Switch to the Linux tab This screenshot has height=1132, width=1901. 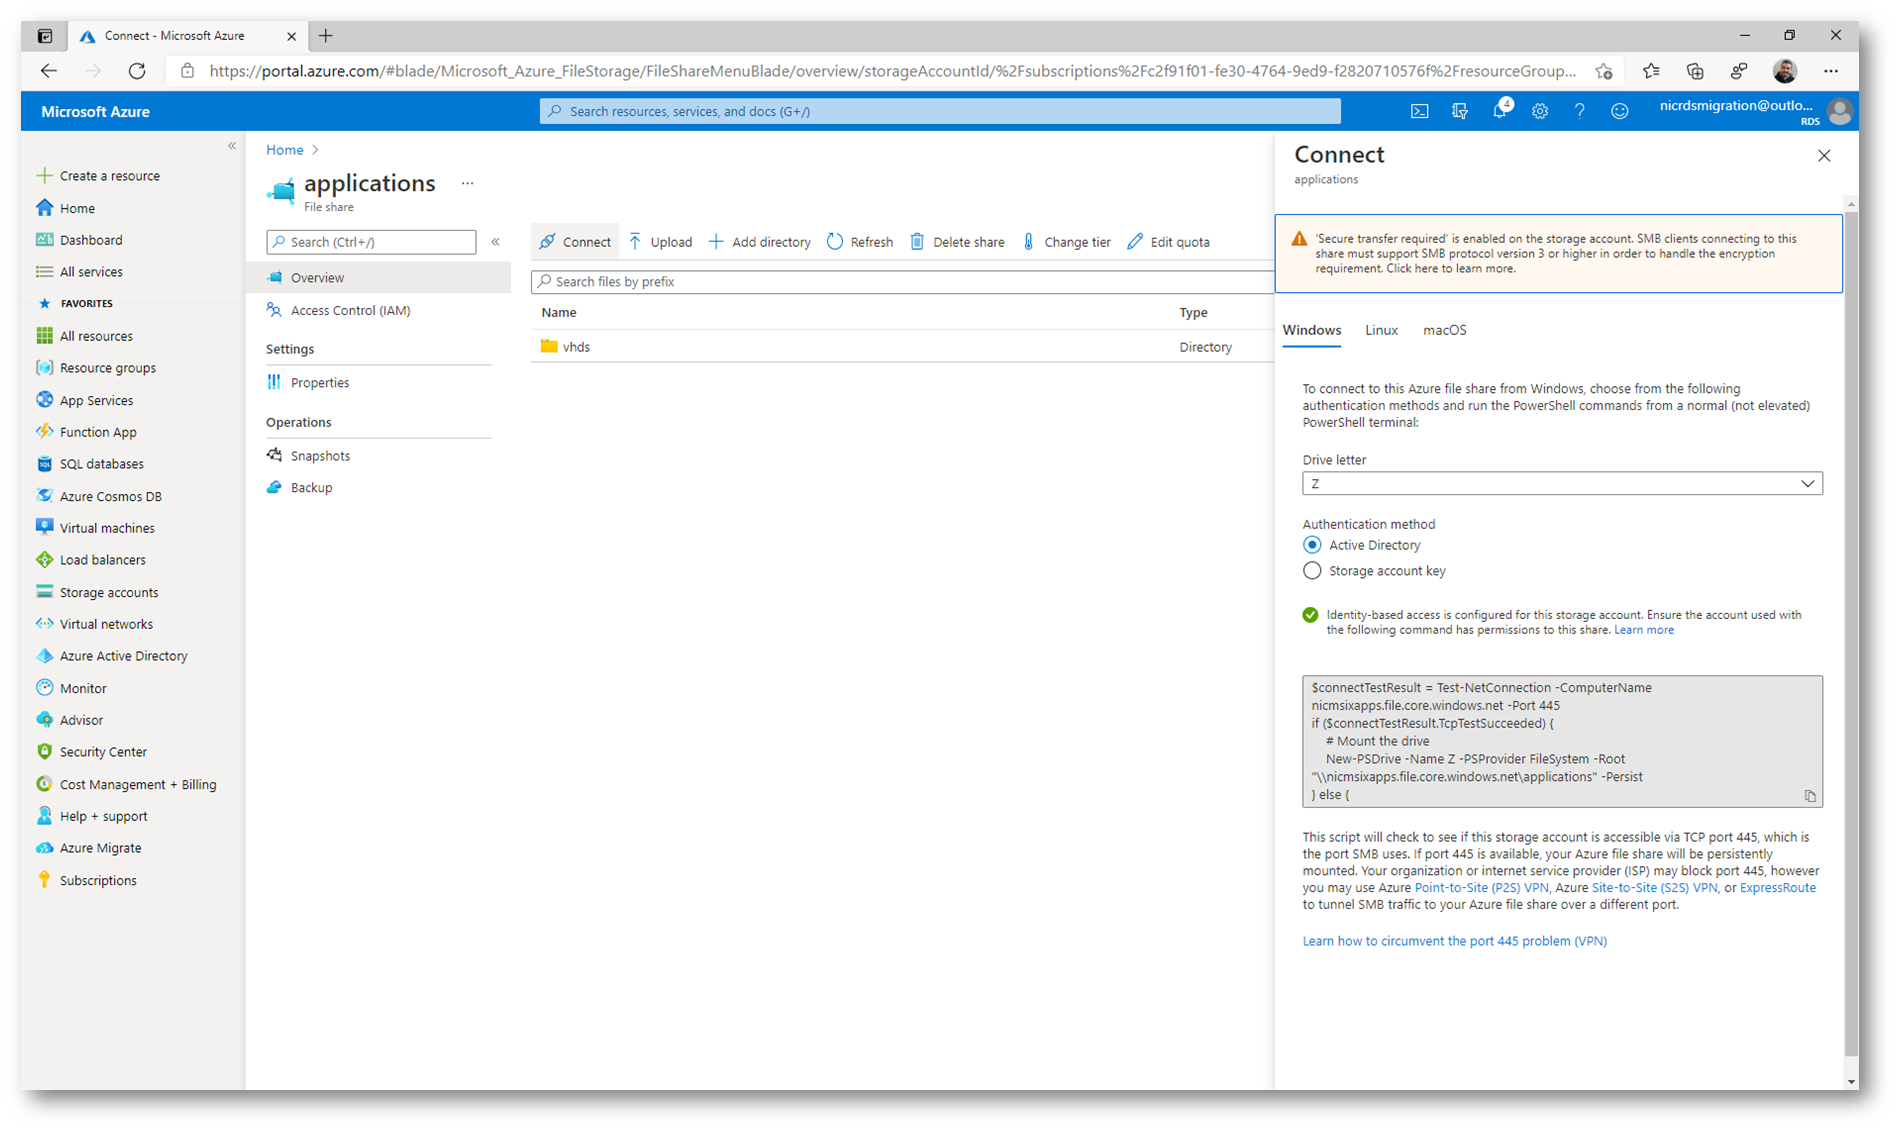tap(1381, 330)
